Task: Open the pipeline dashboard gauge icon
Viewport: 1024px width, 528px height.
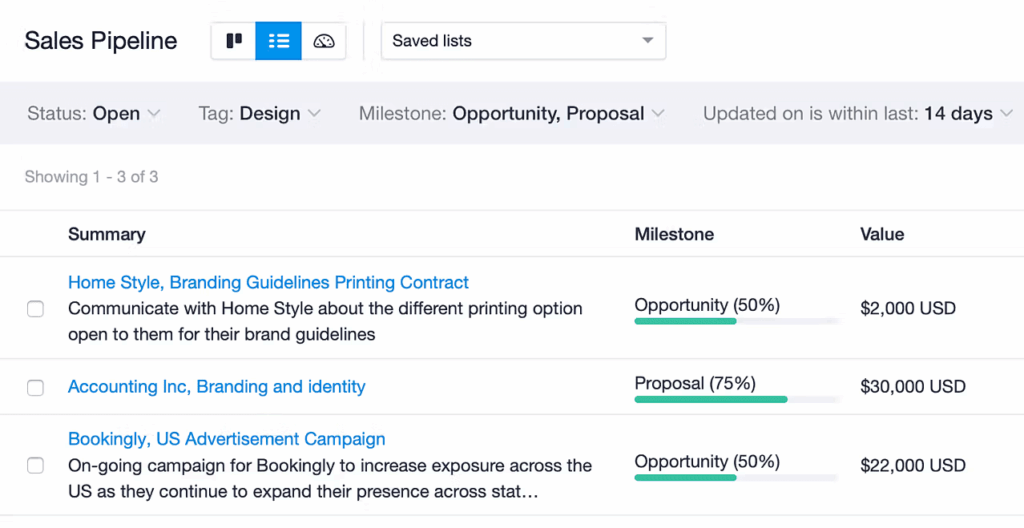Action: click(323, 41)
